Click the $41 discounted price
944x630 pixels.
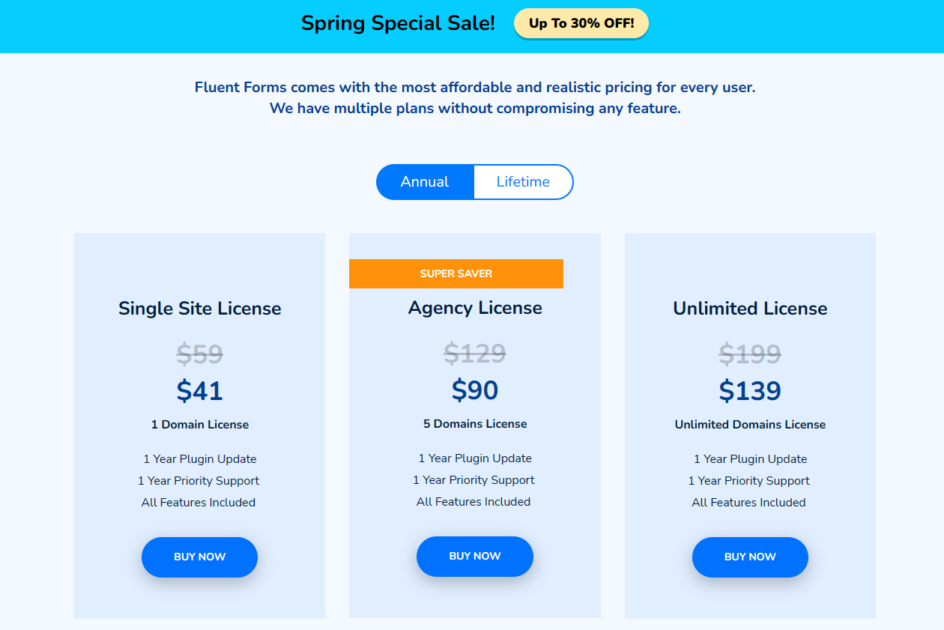point(200,390)
